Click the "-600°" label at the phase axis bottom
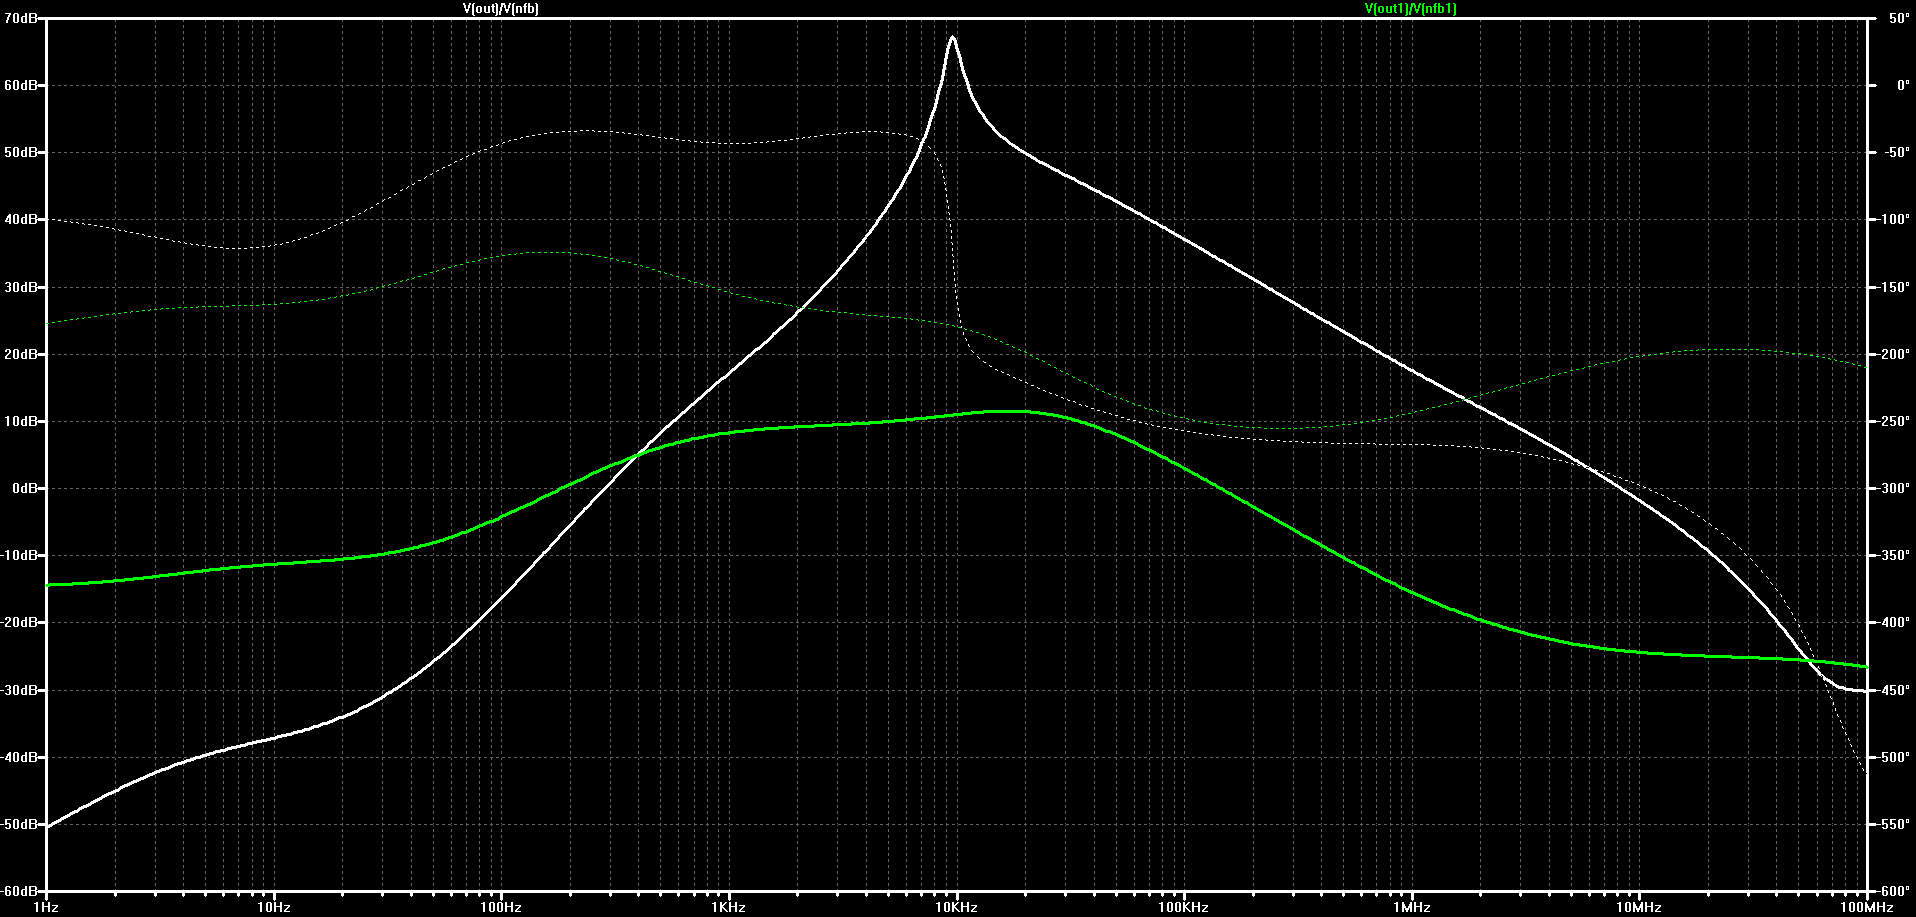The height and width of the screenshot is (917, 1916). pos(1895,891)
